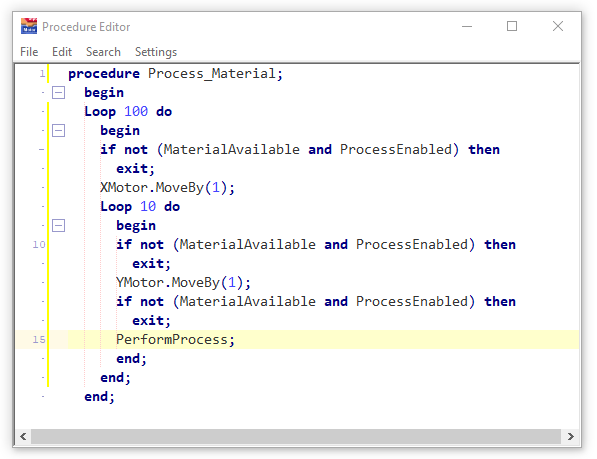Click the right scroll arrow

(570, 436)
